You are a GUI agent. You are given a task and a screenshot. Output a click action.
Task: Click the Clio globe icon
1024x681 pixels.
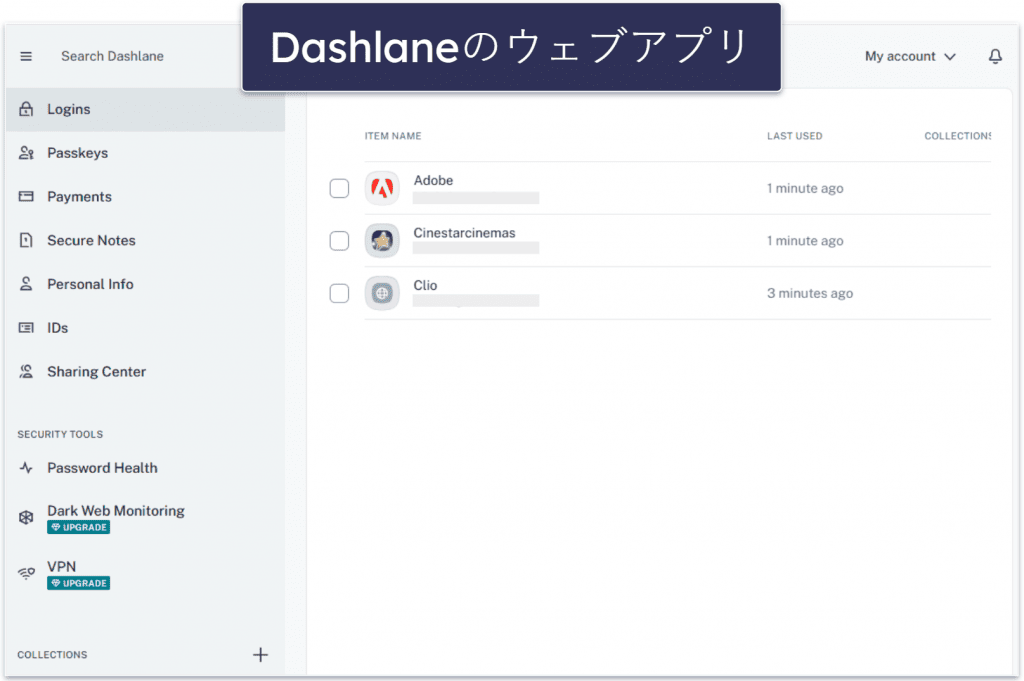(x=382, y=293)
